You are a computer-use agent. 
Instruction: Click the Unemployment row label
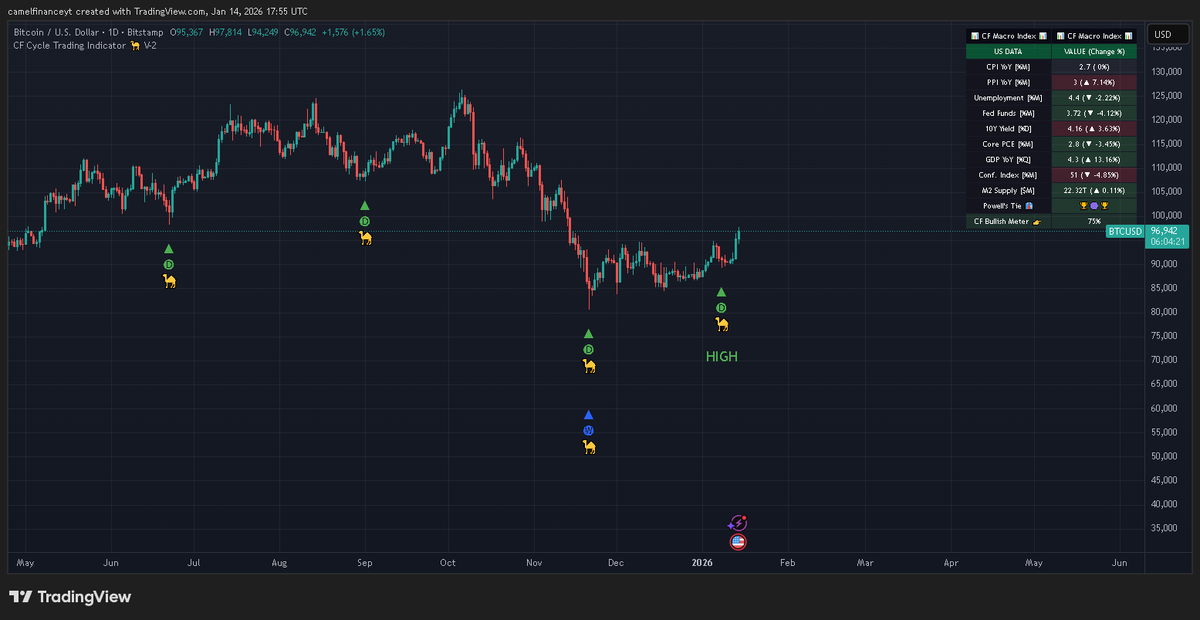[1008, 98]
